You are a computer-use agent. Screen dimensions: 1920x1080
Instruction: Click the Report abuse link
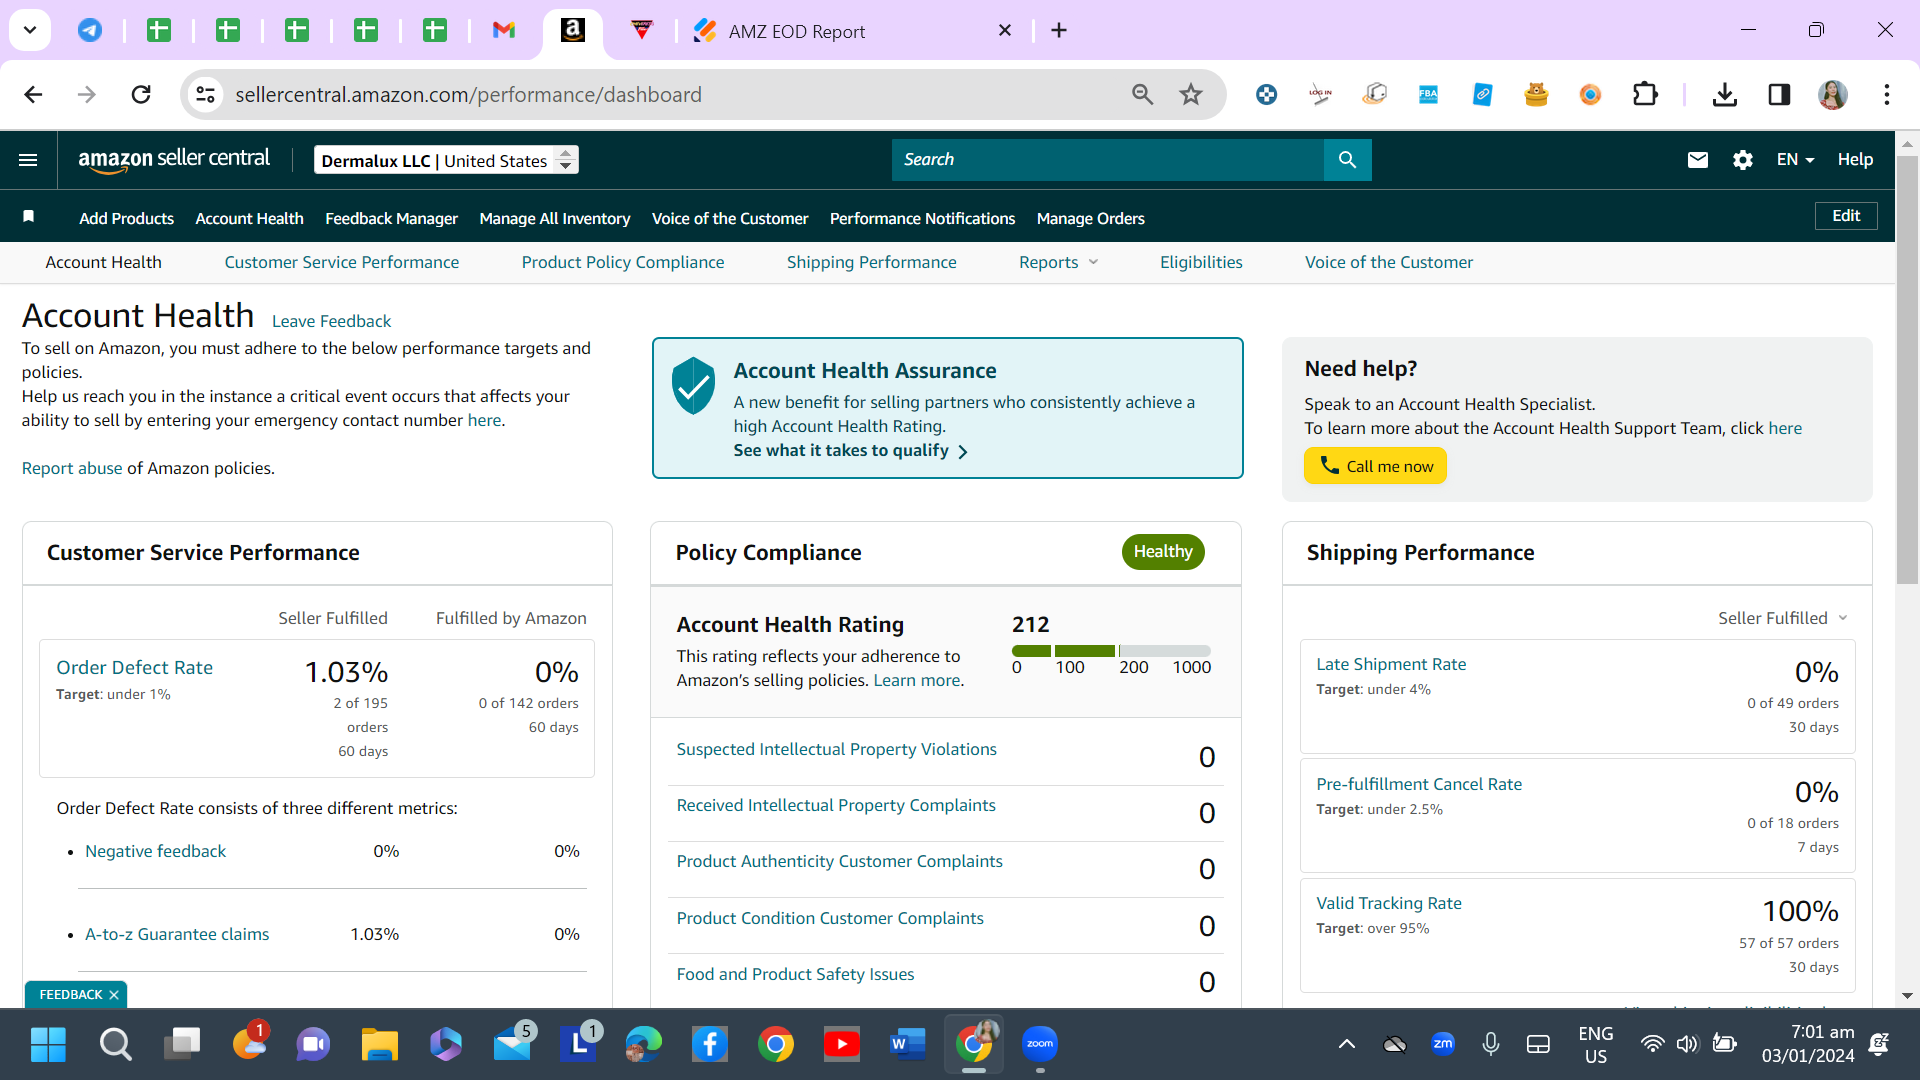(x=72, y=468)
